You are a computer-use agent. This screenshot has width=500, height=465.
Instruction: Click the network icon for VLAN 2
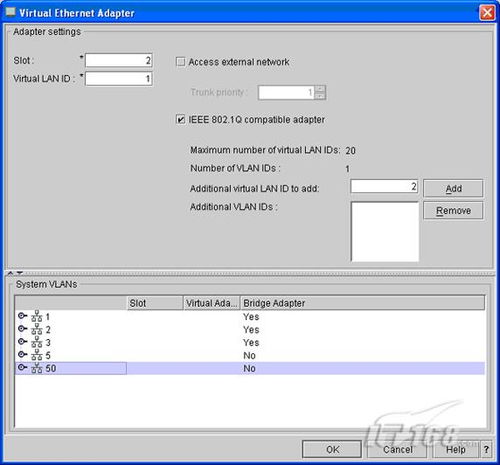(x=37, y=329)
